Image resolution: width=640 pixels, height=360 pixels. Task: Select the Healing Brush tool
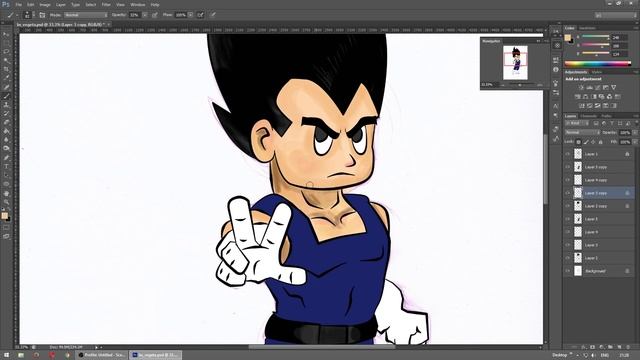coord(6,87)
